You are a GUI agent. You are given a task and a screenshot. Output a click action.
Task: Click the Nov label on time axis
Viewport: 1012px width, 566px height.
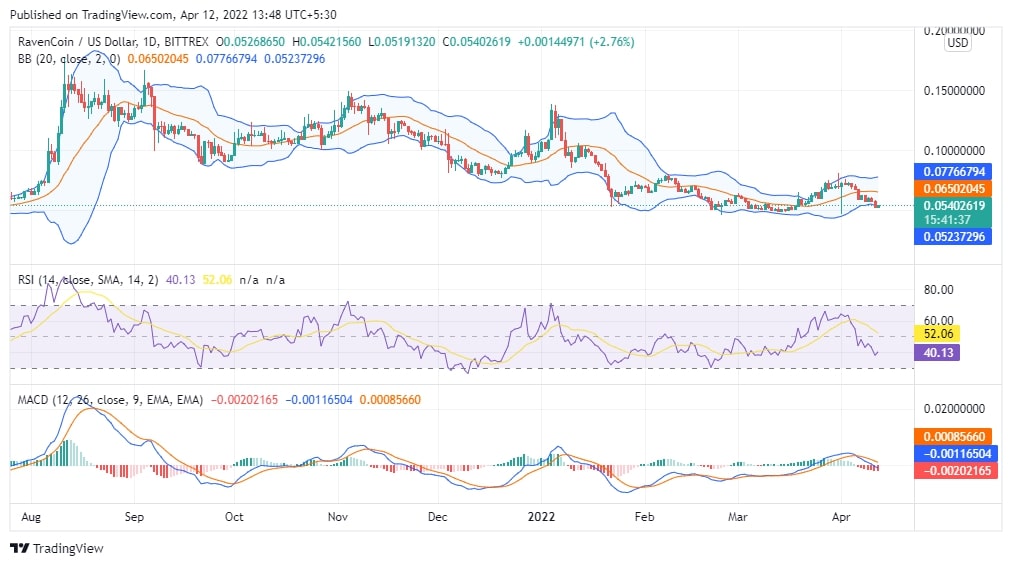tap(338, 517)
